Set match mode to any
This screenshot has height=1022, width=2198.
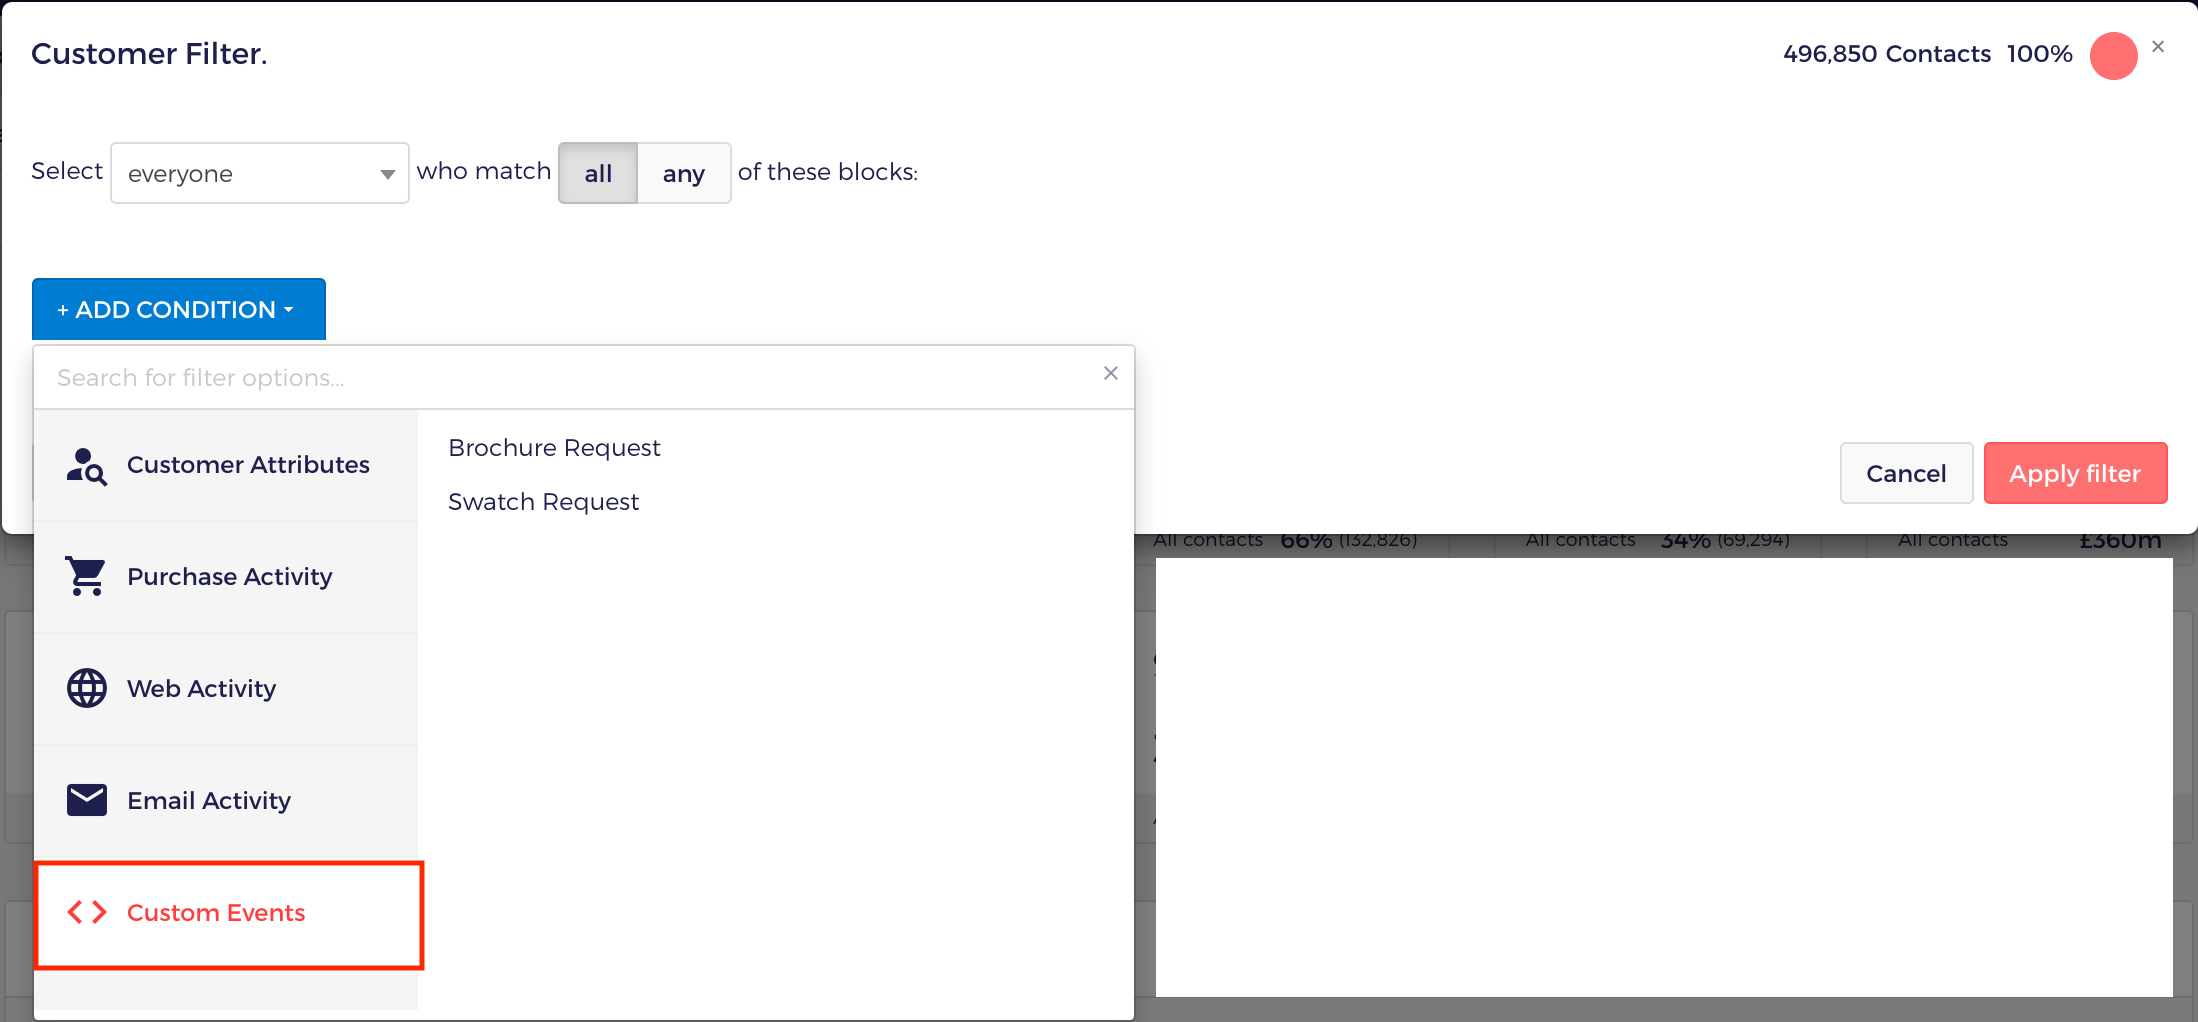(x=684, y=173)
